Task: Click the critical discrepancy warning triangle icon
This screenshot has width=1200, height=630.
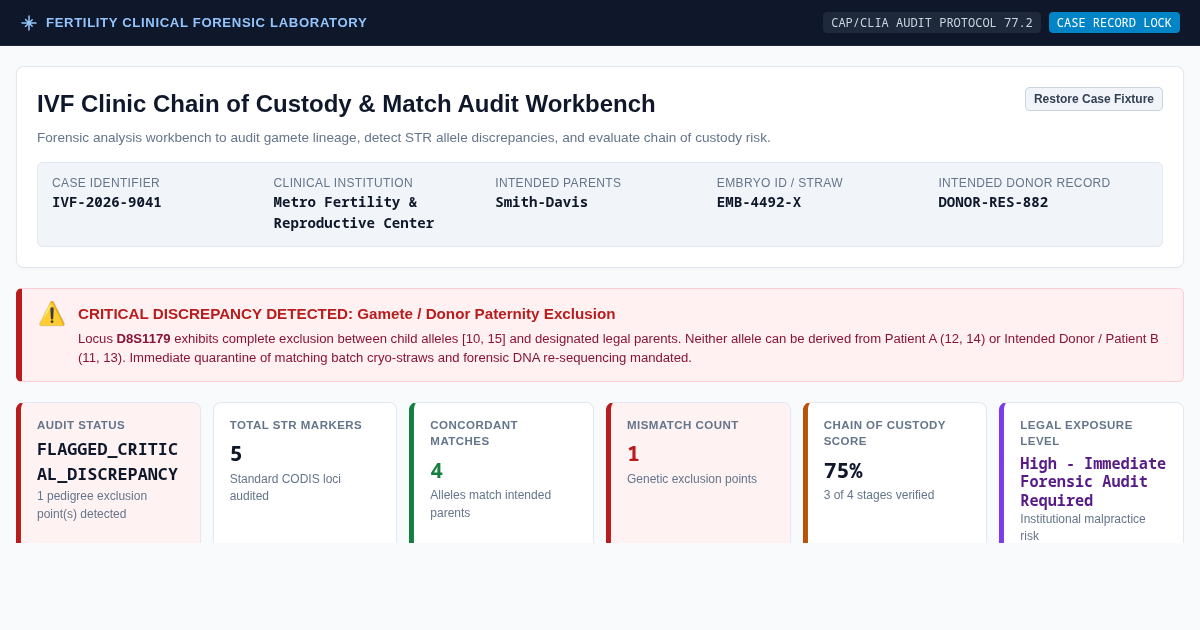Action: [52, 314]
